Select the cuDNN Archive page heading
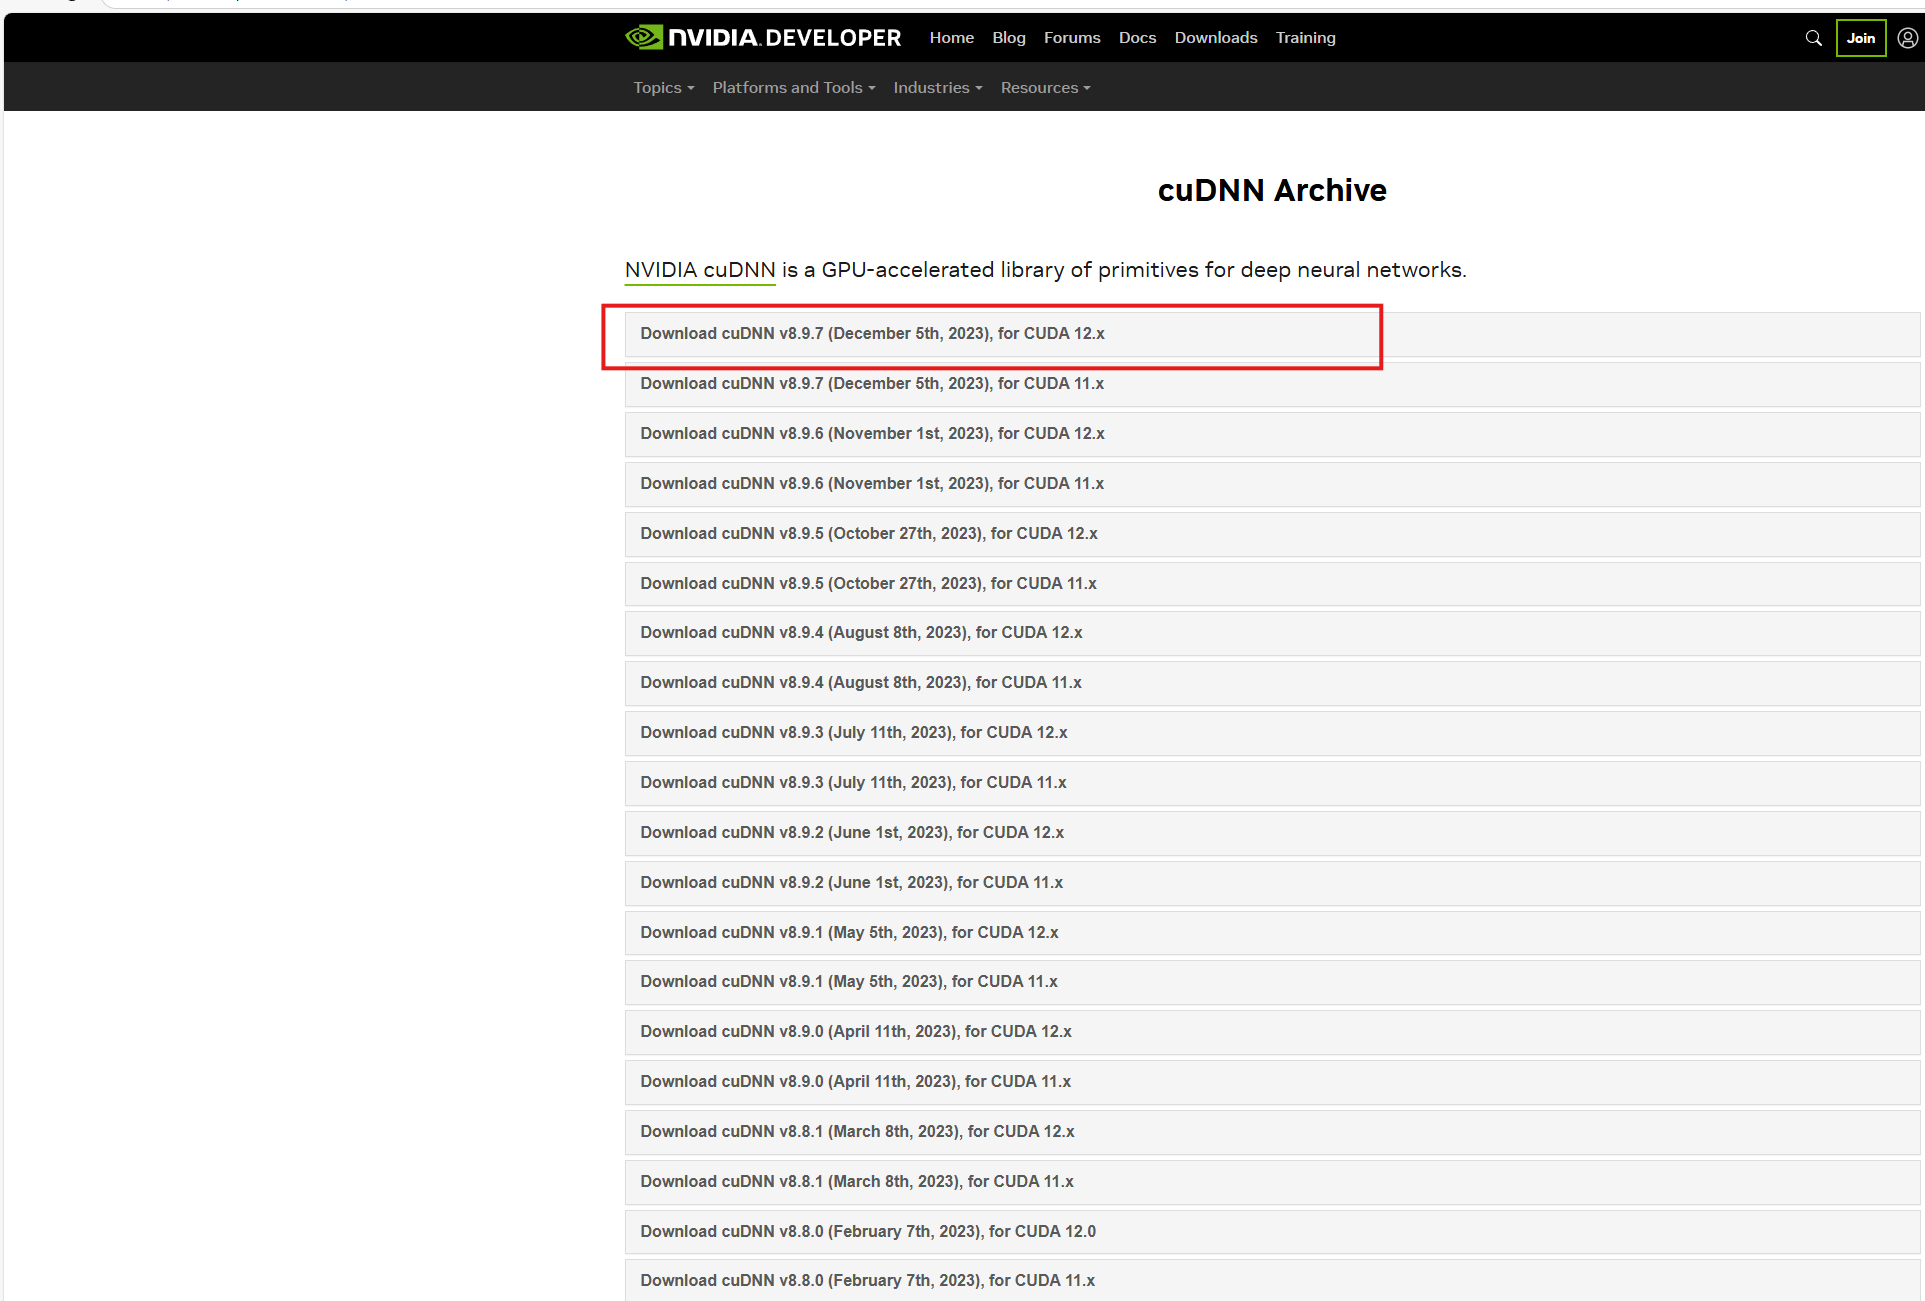Viewport: 1925px width, 1301px height. point(1272,191)
